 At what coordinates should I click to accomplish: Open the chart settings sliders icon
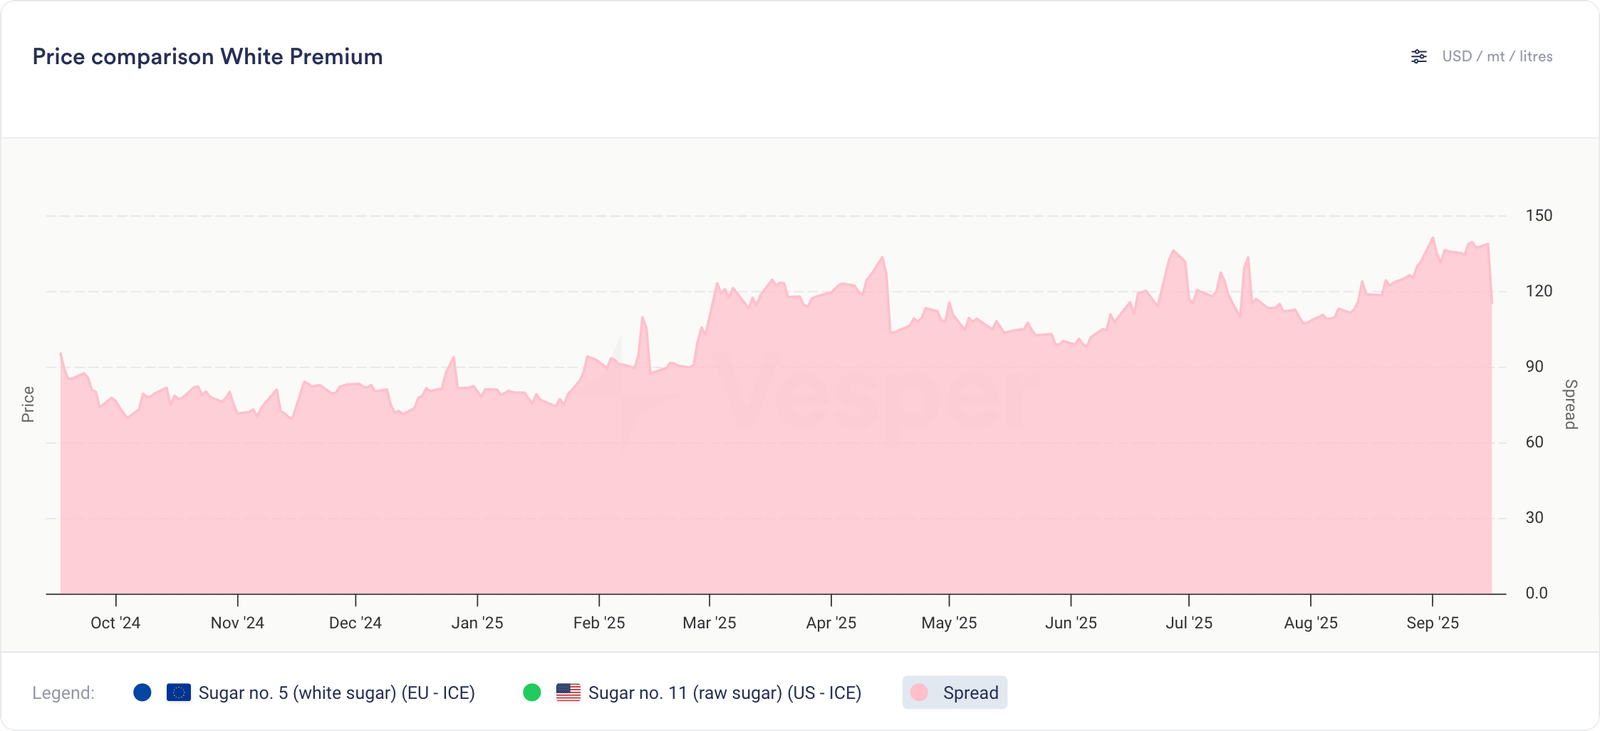tap(1419, 57)
